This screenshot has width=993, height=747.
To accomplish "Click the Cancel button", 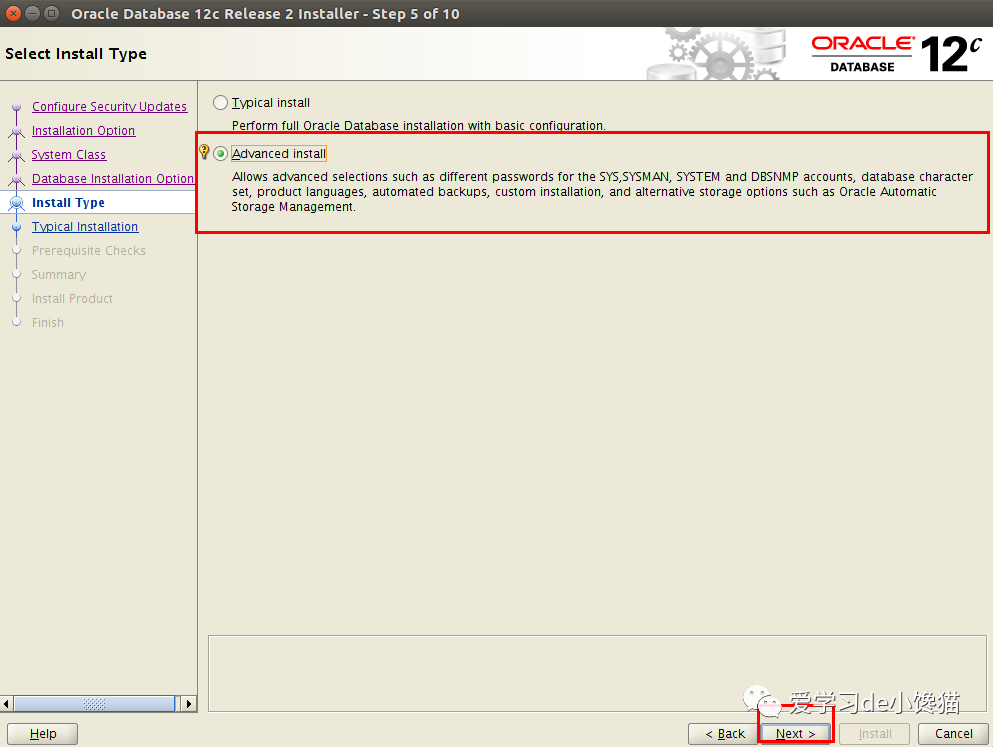I will click(x=953, y=734).
